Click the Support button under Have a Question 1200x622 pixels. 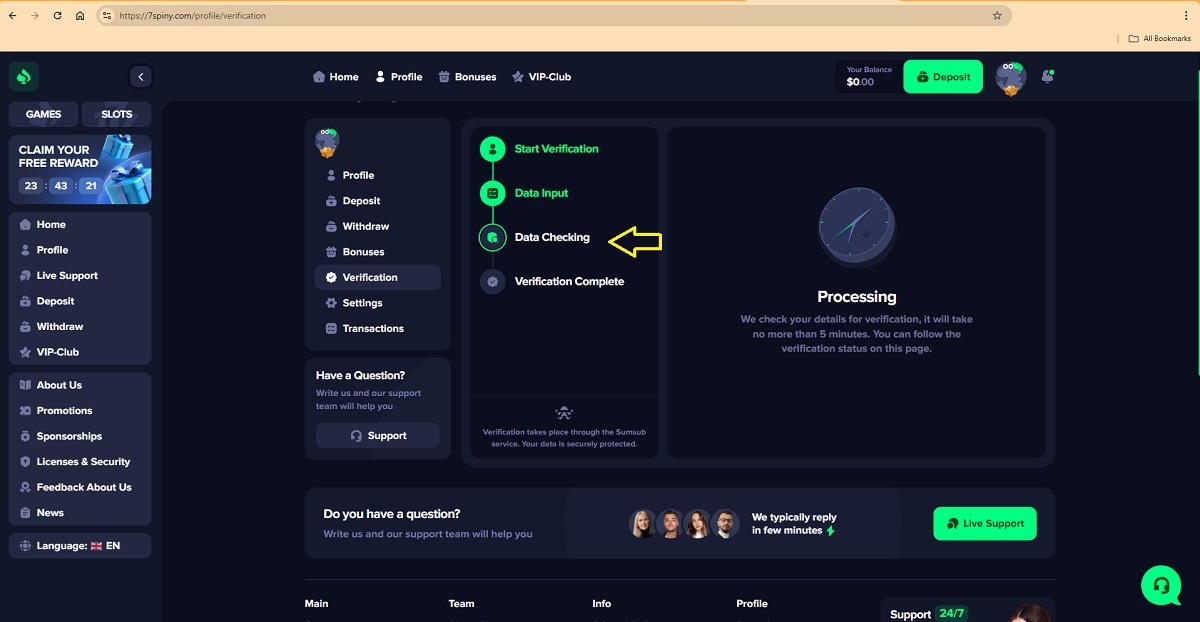point(378,435)
